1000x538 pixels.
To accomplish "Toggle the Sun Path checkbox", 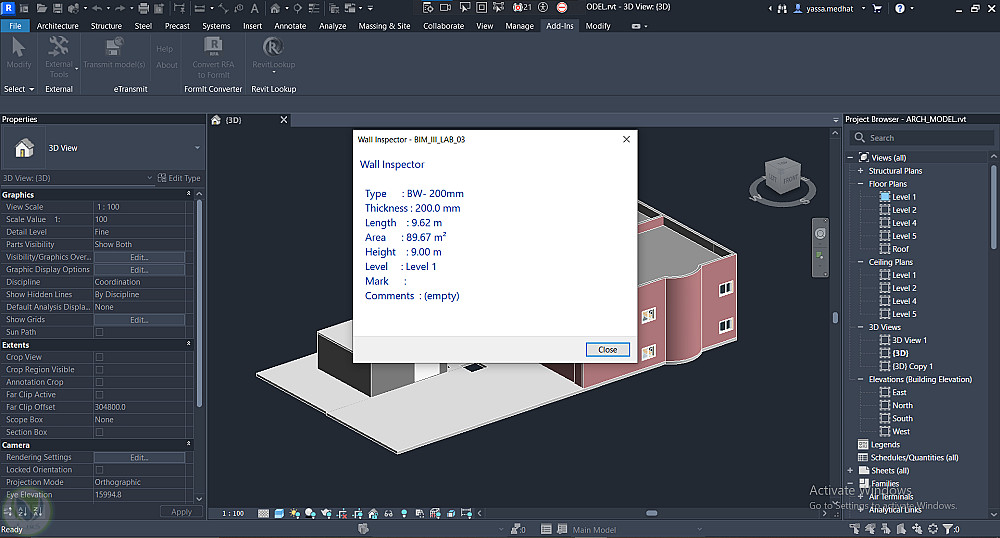I will pyautogui.click(x=99, y=332).
